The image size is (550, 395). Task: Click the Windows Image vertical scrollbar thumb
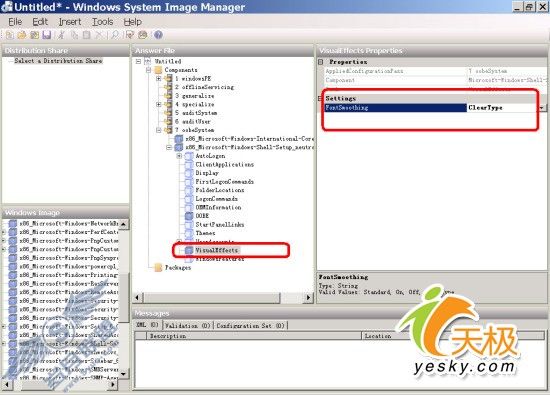click(x=123, y=296)
